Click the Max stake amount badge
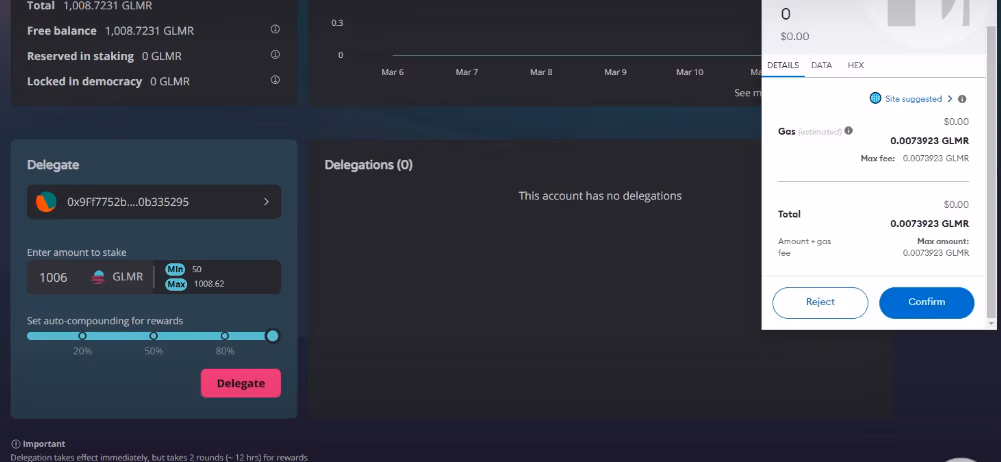Screen dimensions: 1001x462 pos(175,284)
